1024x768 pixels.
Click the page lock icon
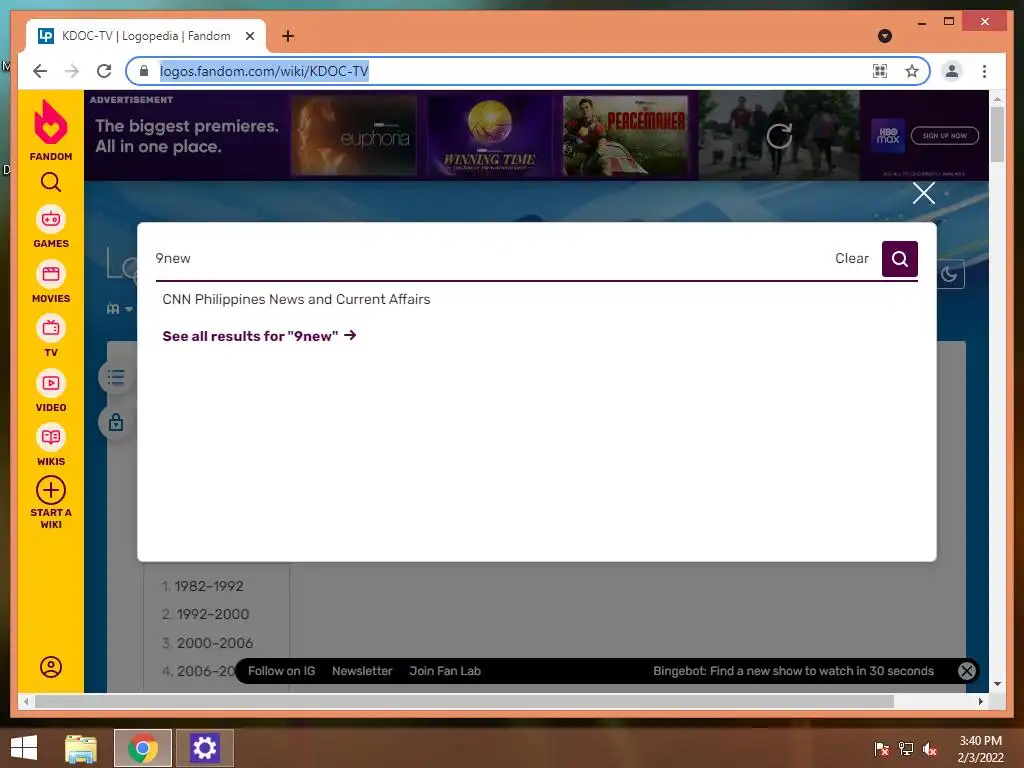[x=116, y=423]
